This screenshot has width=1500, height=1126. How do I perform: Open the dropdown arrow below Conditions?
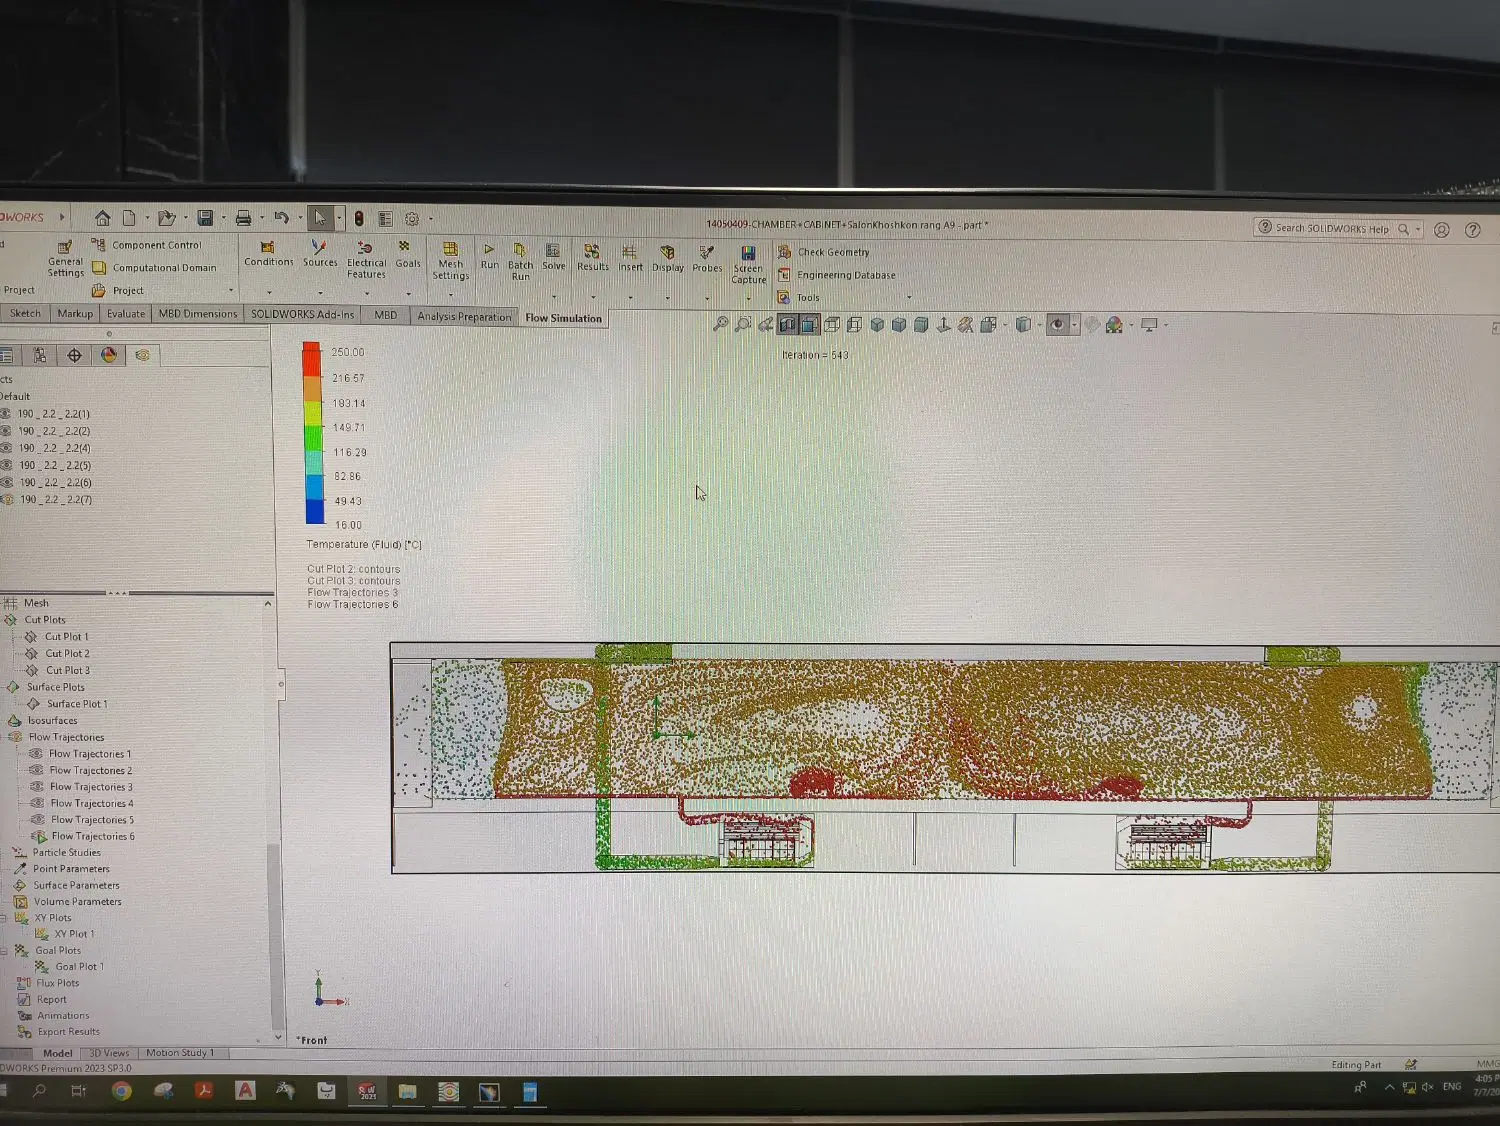[269, 293]
